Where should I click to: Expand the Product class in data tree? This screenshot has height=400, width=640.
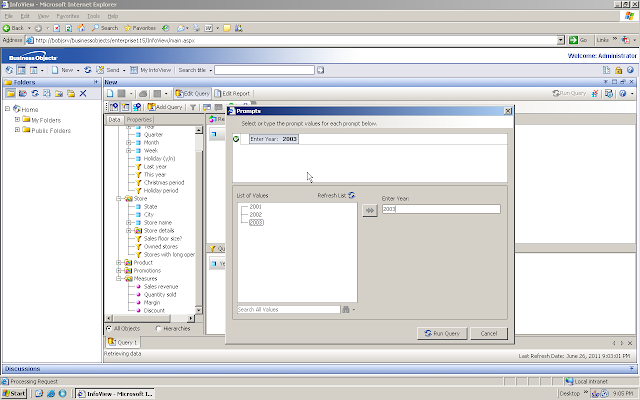119,262
